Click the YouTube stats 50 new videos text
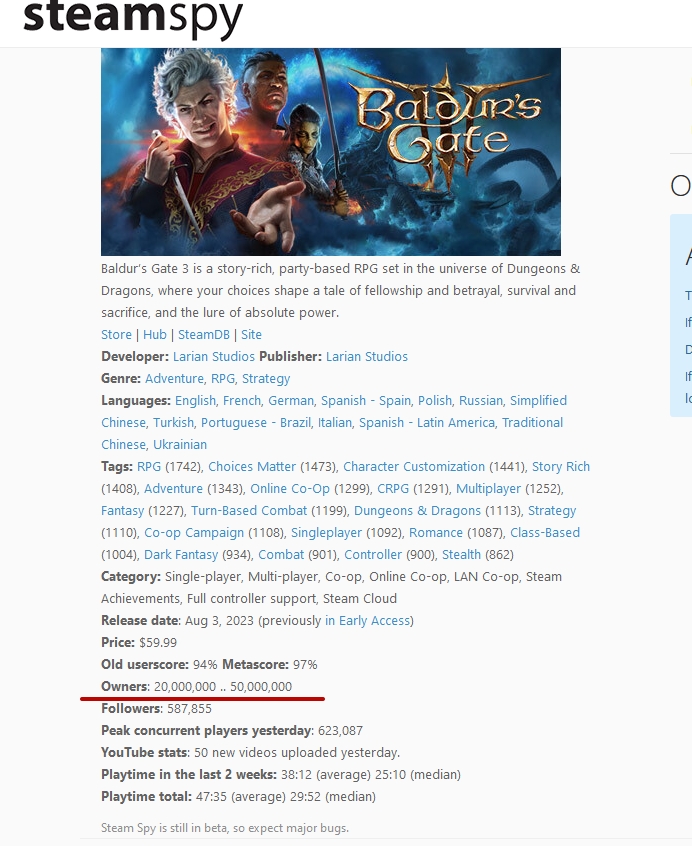Screen dimensions: 692x846 (x=297, y=753)
